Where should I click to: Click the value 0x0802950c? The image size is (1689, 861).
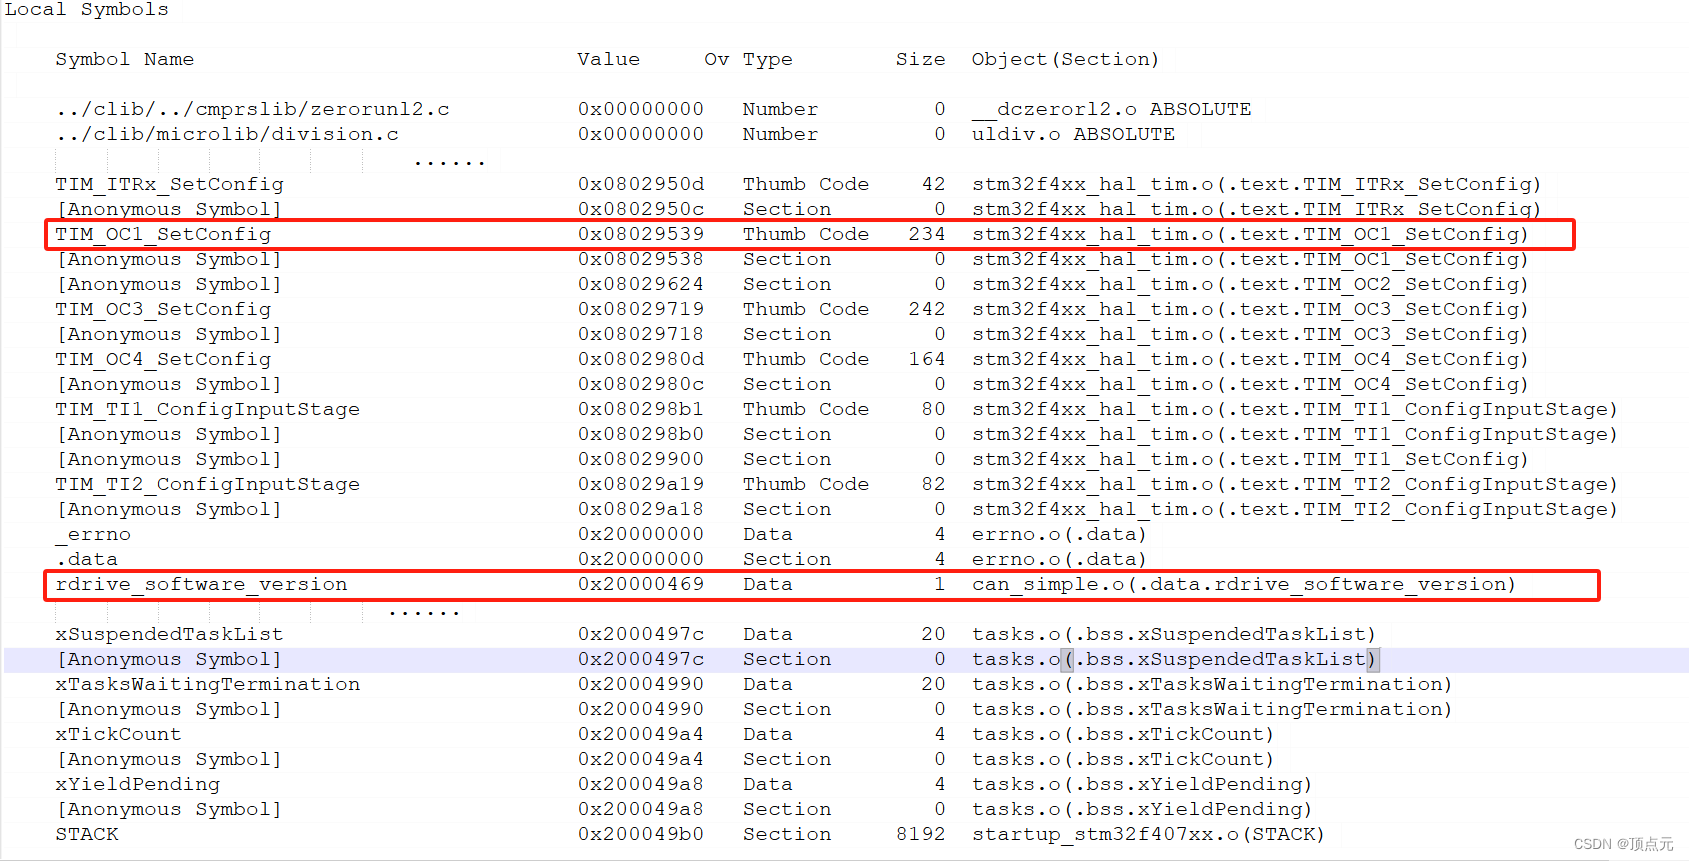coord(641,209)
